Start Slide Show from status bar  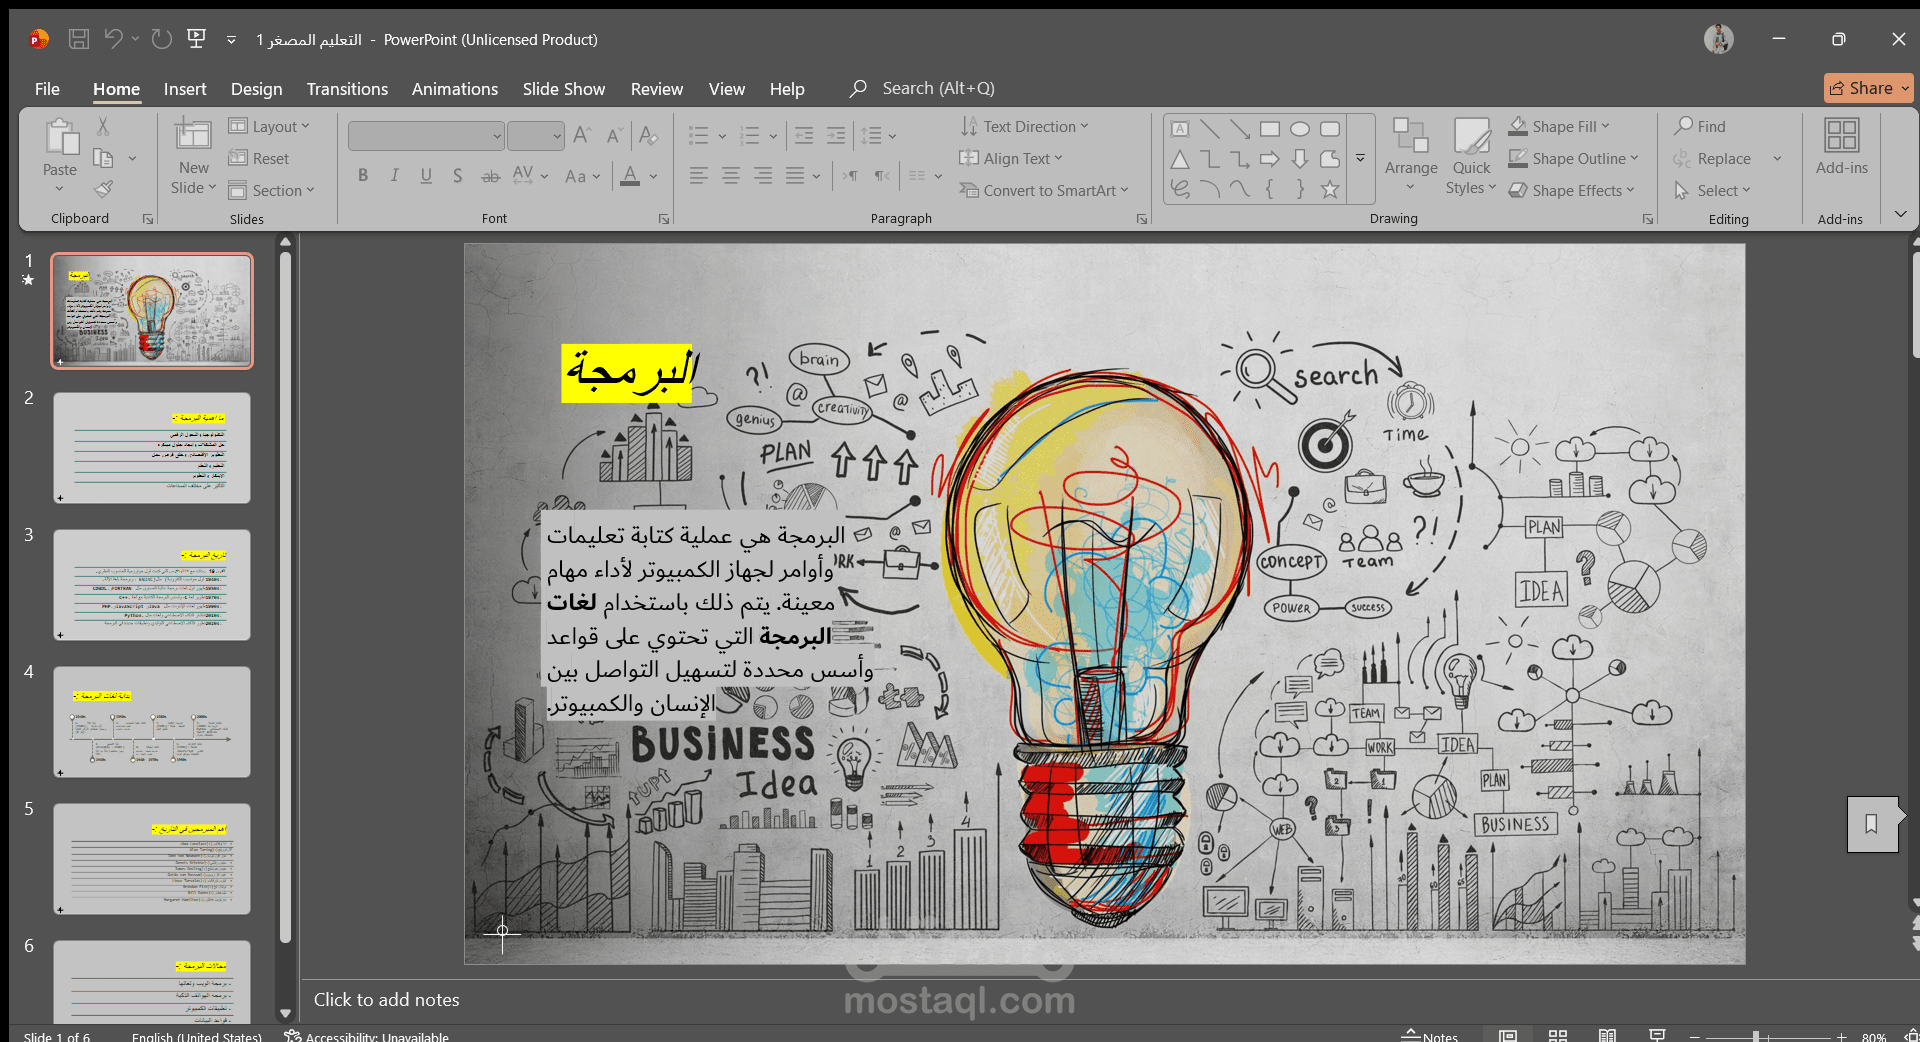point(1657,1035)
